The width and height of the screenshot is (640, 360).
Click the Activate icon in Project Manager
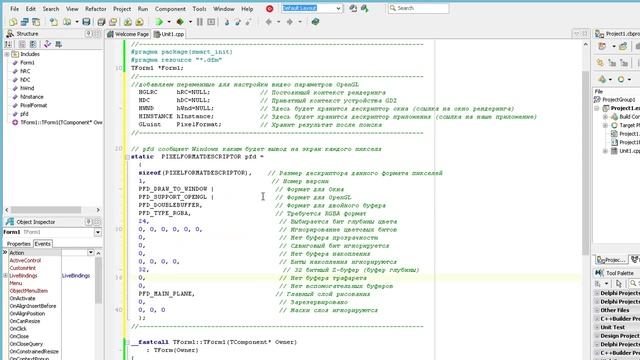pyautogui.click(x=602, y=47)
